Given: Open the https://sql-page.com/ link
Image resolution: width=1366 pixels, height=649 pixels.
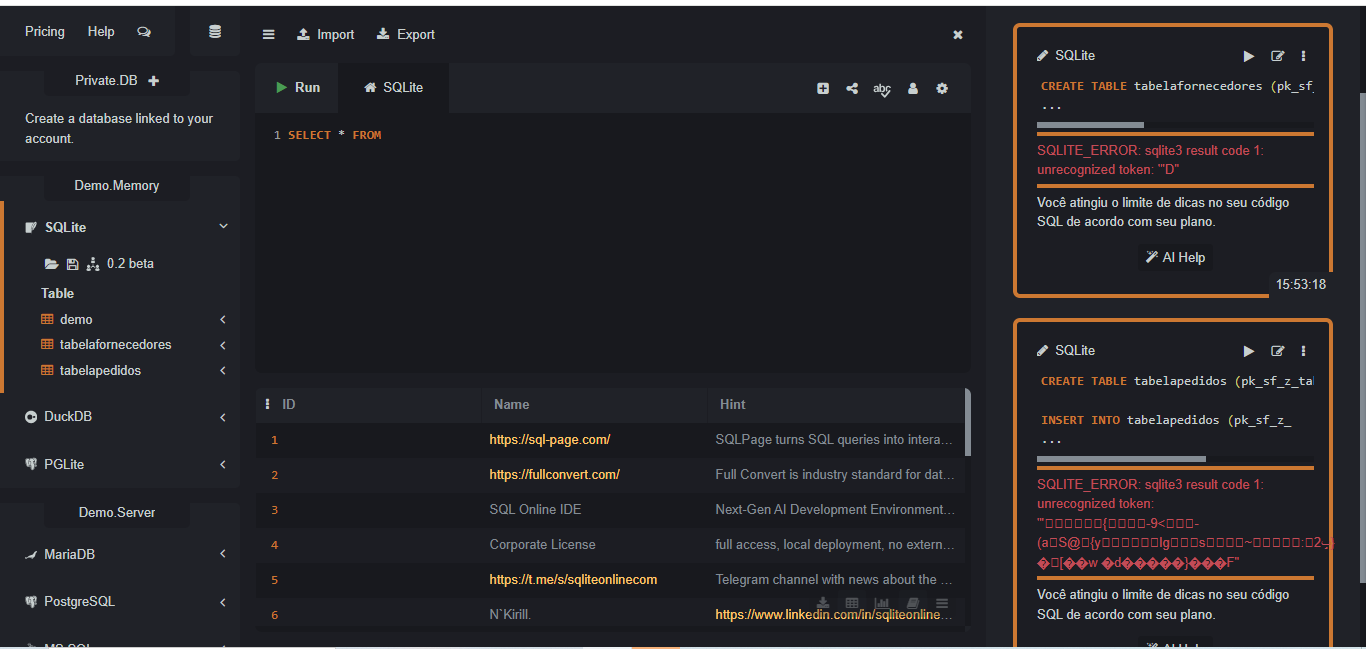Looking at the screenshot, I should point(550,439).
